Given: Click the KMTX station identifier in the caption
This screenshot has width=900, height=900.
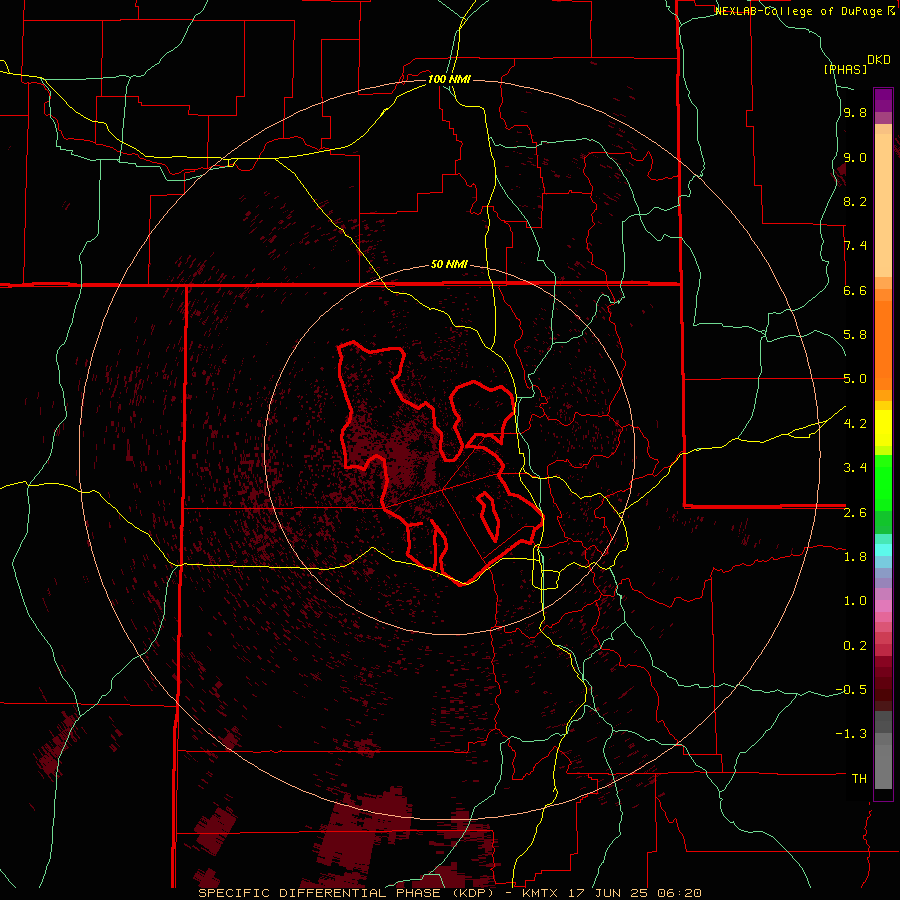Looking at the screenshot, I should 542,893.
